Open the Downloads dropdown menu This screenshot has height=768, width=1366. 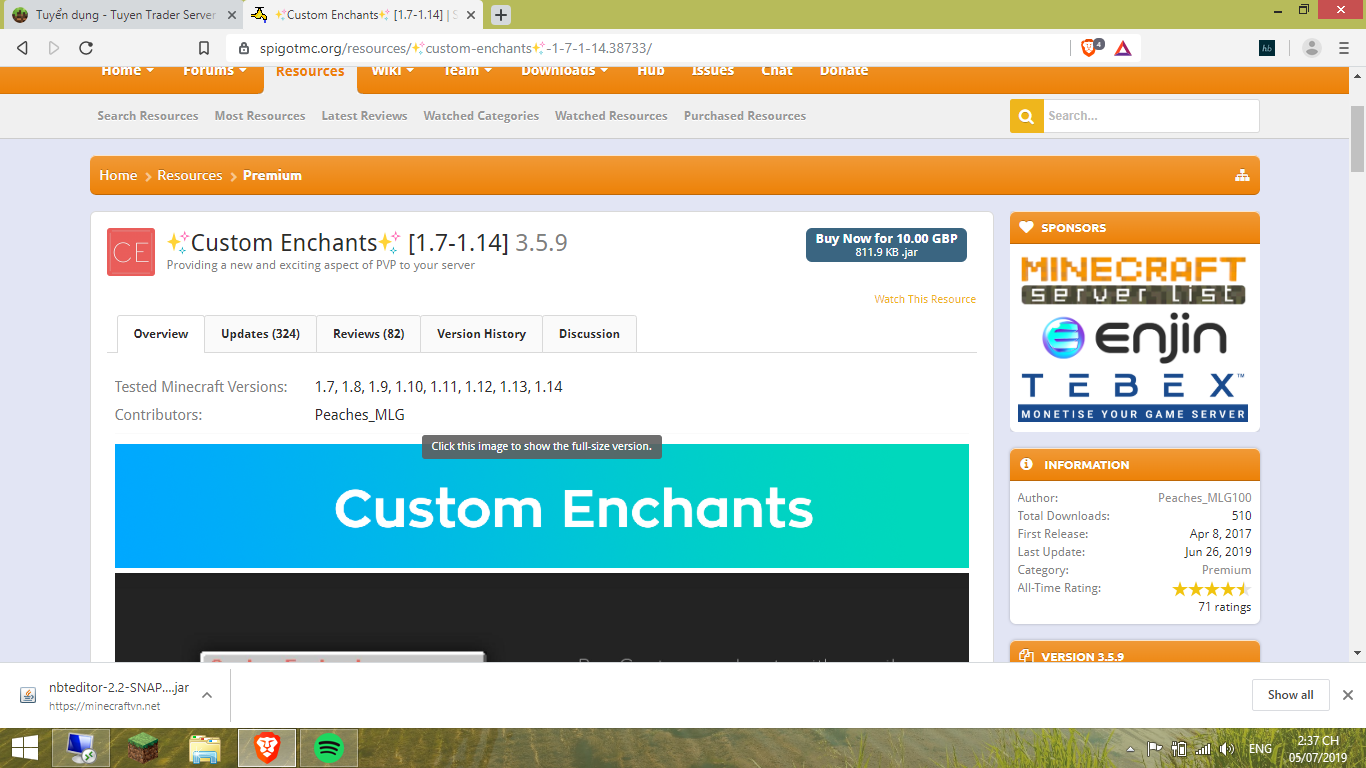pyautogui.click(x=564, y=70)
